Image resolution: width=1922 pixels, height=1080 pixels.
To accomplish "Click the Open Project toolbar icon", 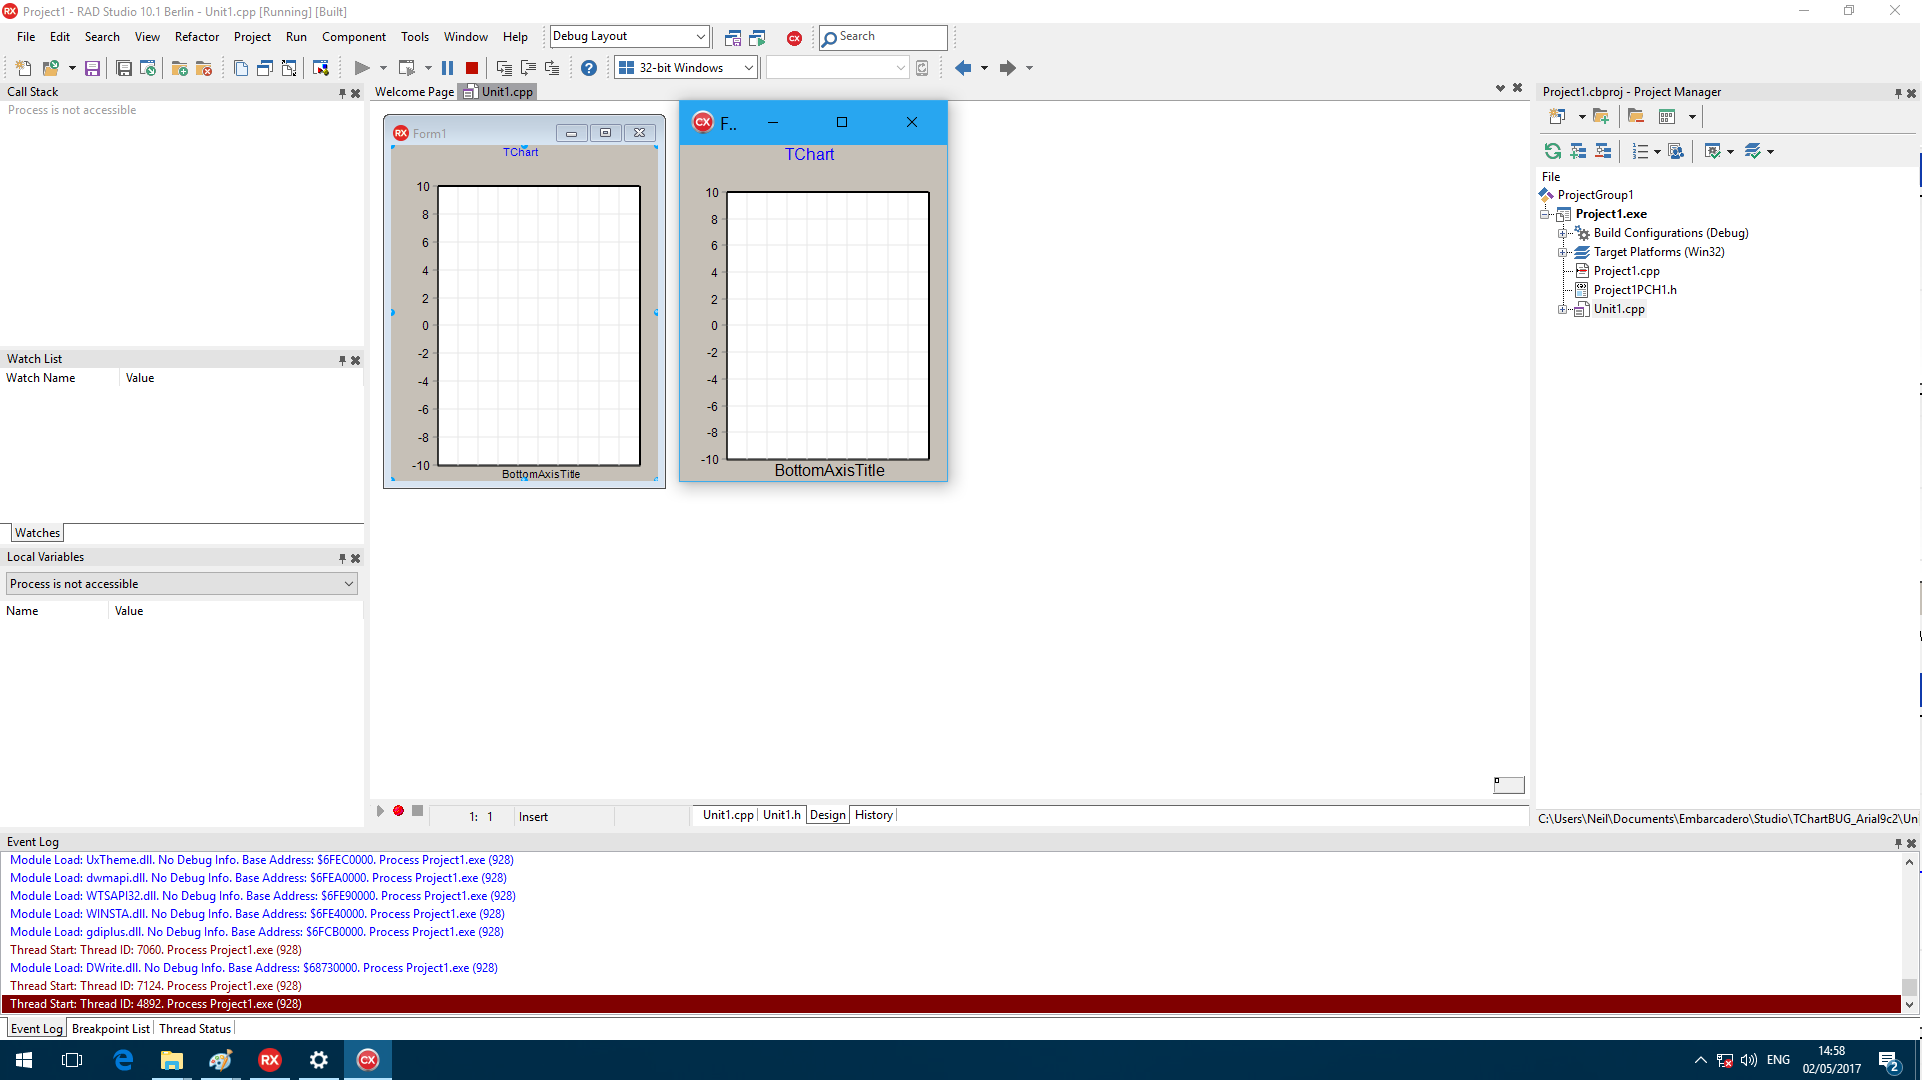I will 148,68.
